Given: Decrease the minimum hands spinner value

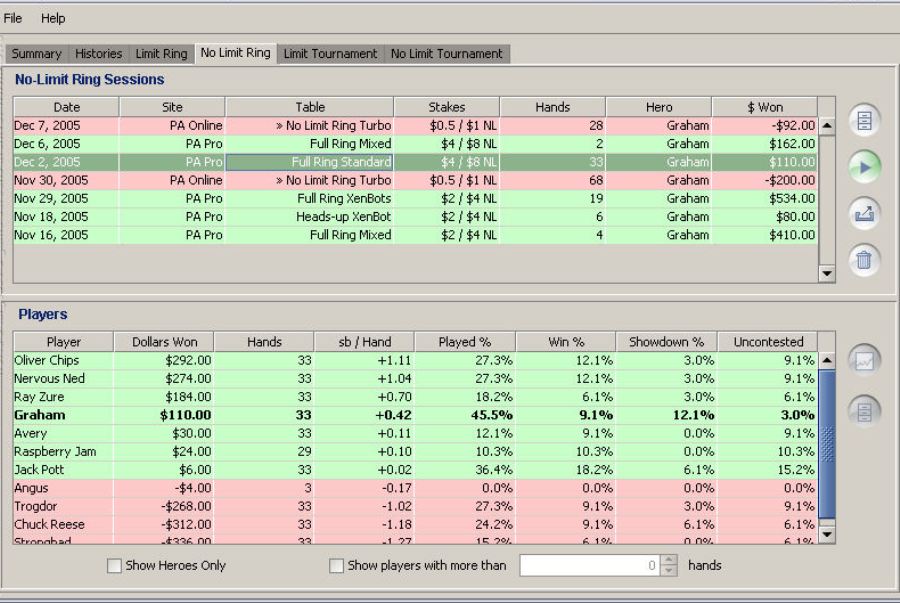Looking at the screenshot, I should pos(669,571).
